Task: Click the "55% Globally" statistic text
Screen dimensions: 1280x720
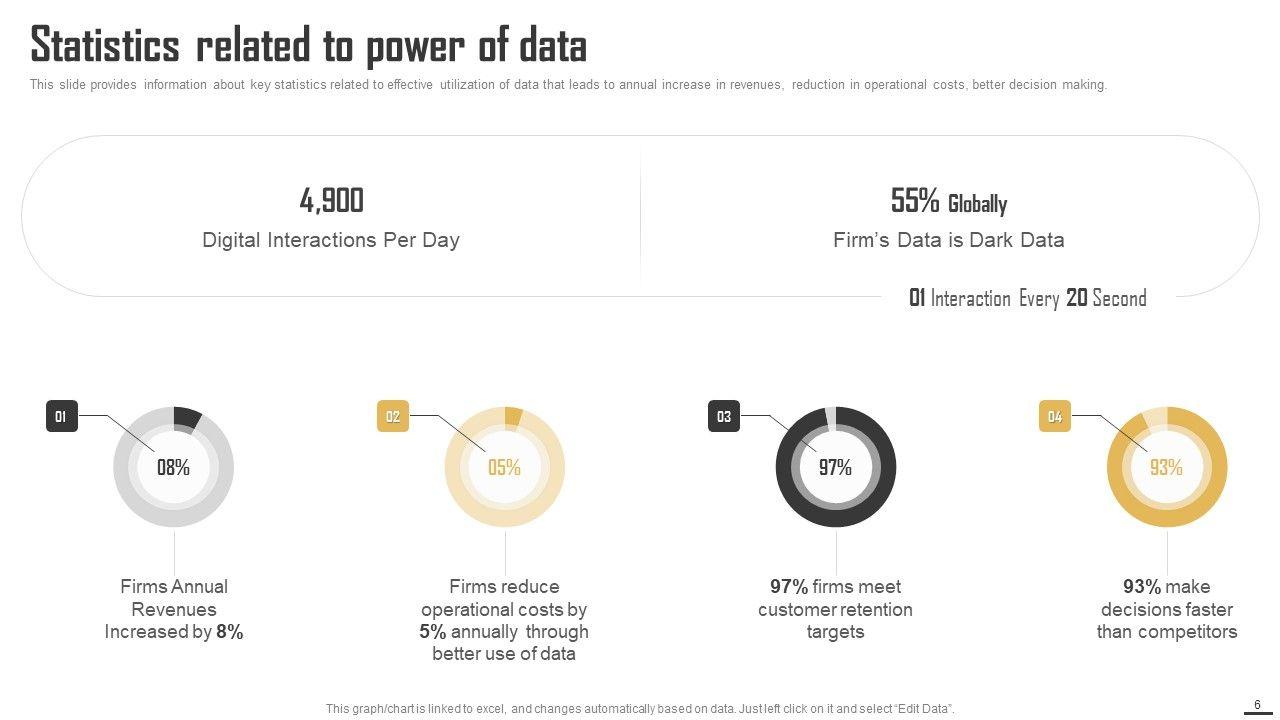Action: point(948,202)
